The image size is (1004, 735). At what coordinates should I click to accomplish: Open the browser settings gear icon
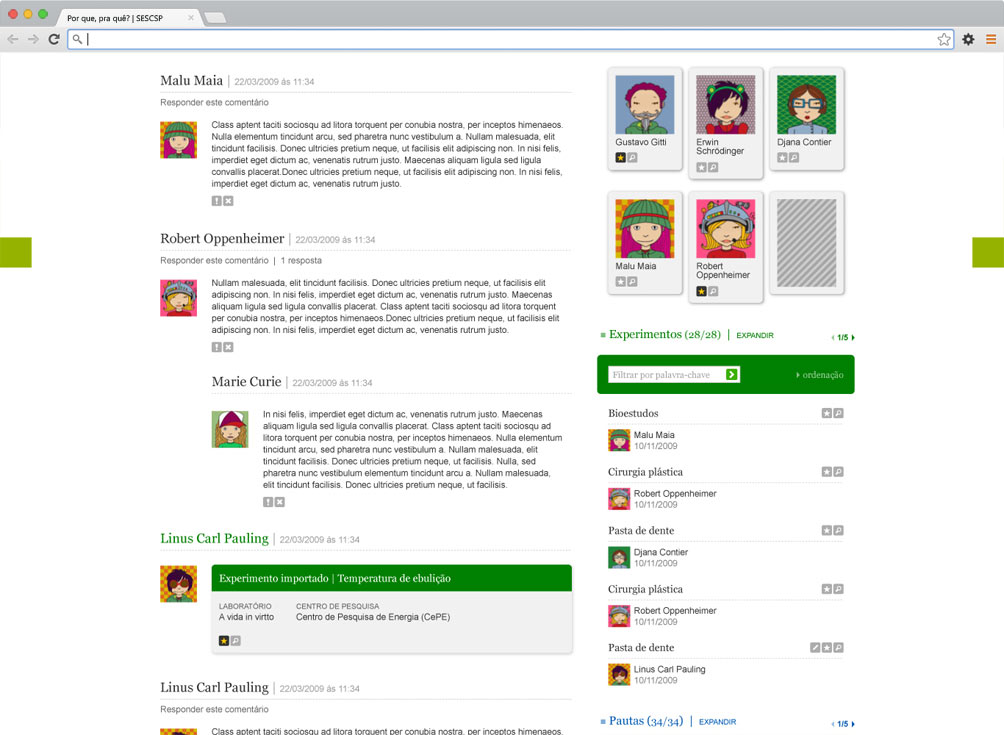coord(968,39)
